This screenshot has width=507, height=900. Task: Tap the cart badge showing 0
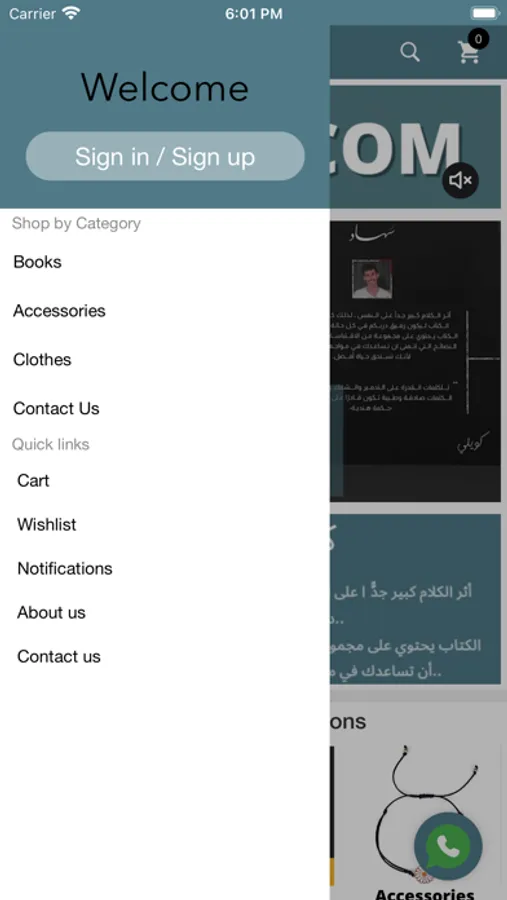[x=478, y=39]
